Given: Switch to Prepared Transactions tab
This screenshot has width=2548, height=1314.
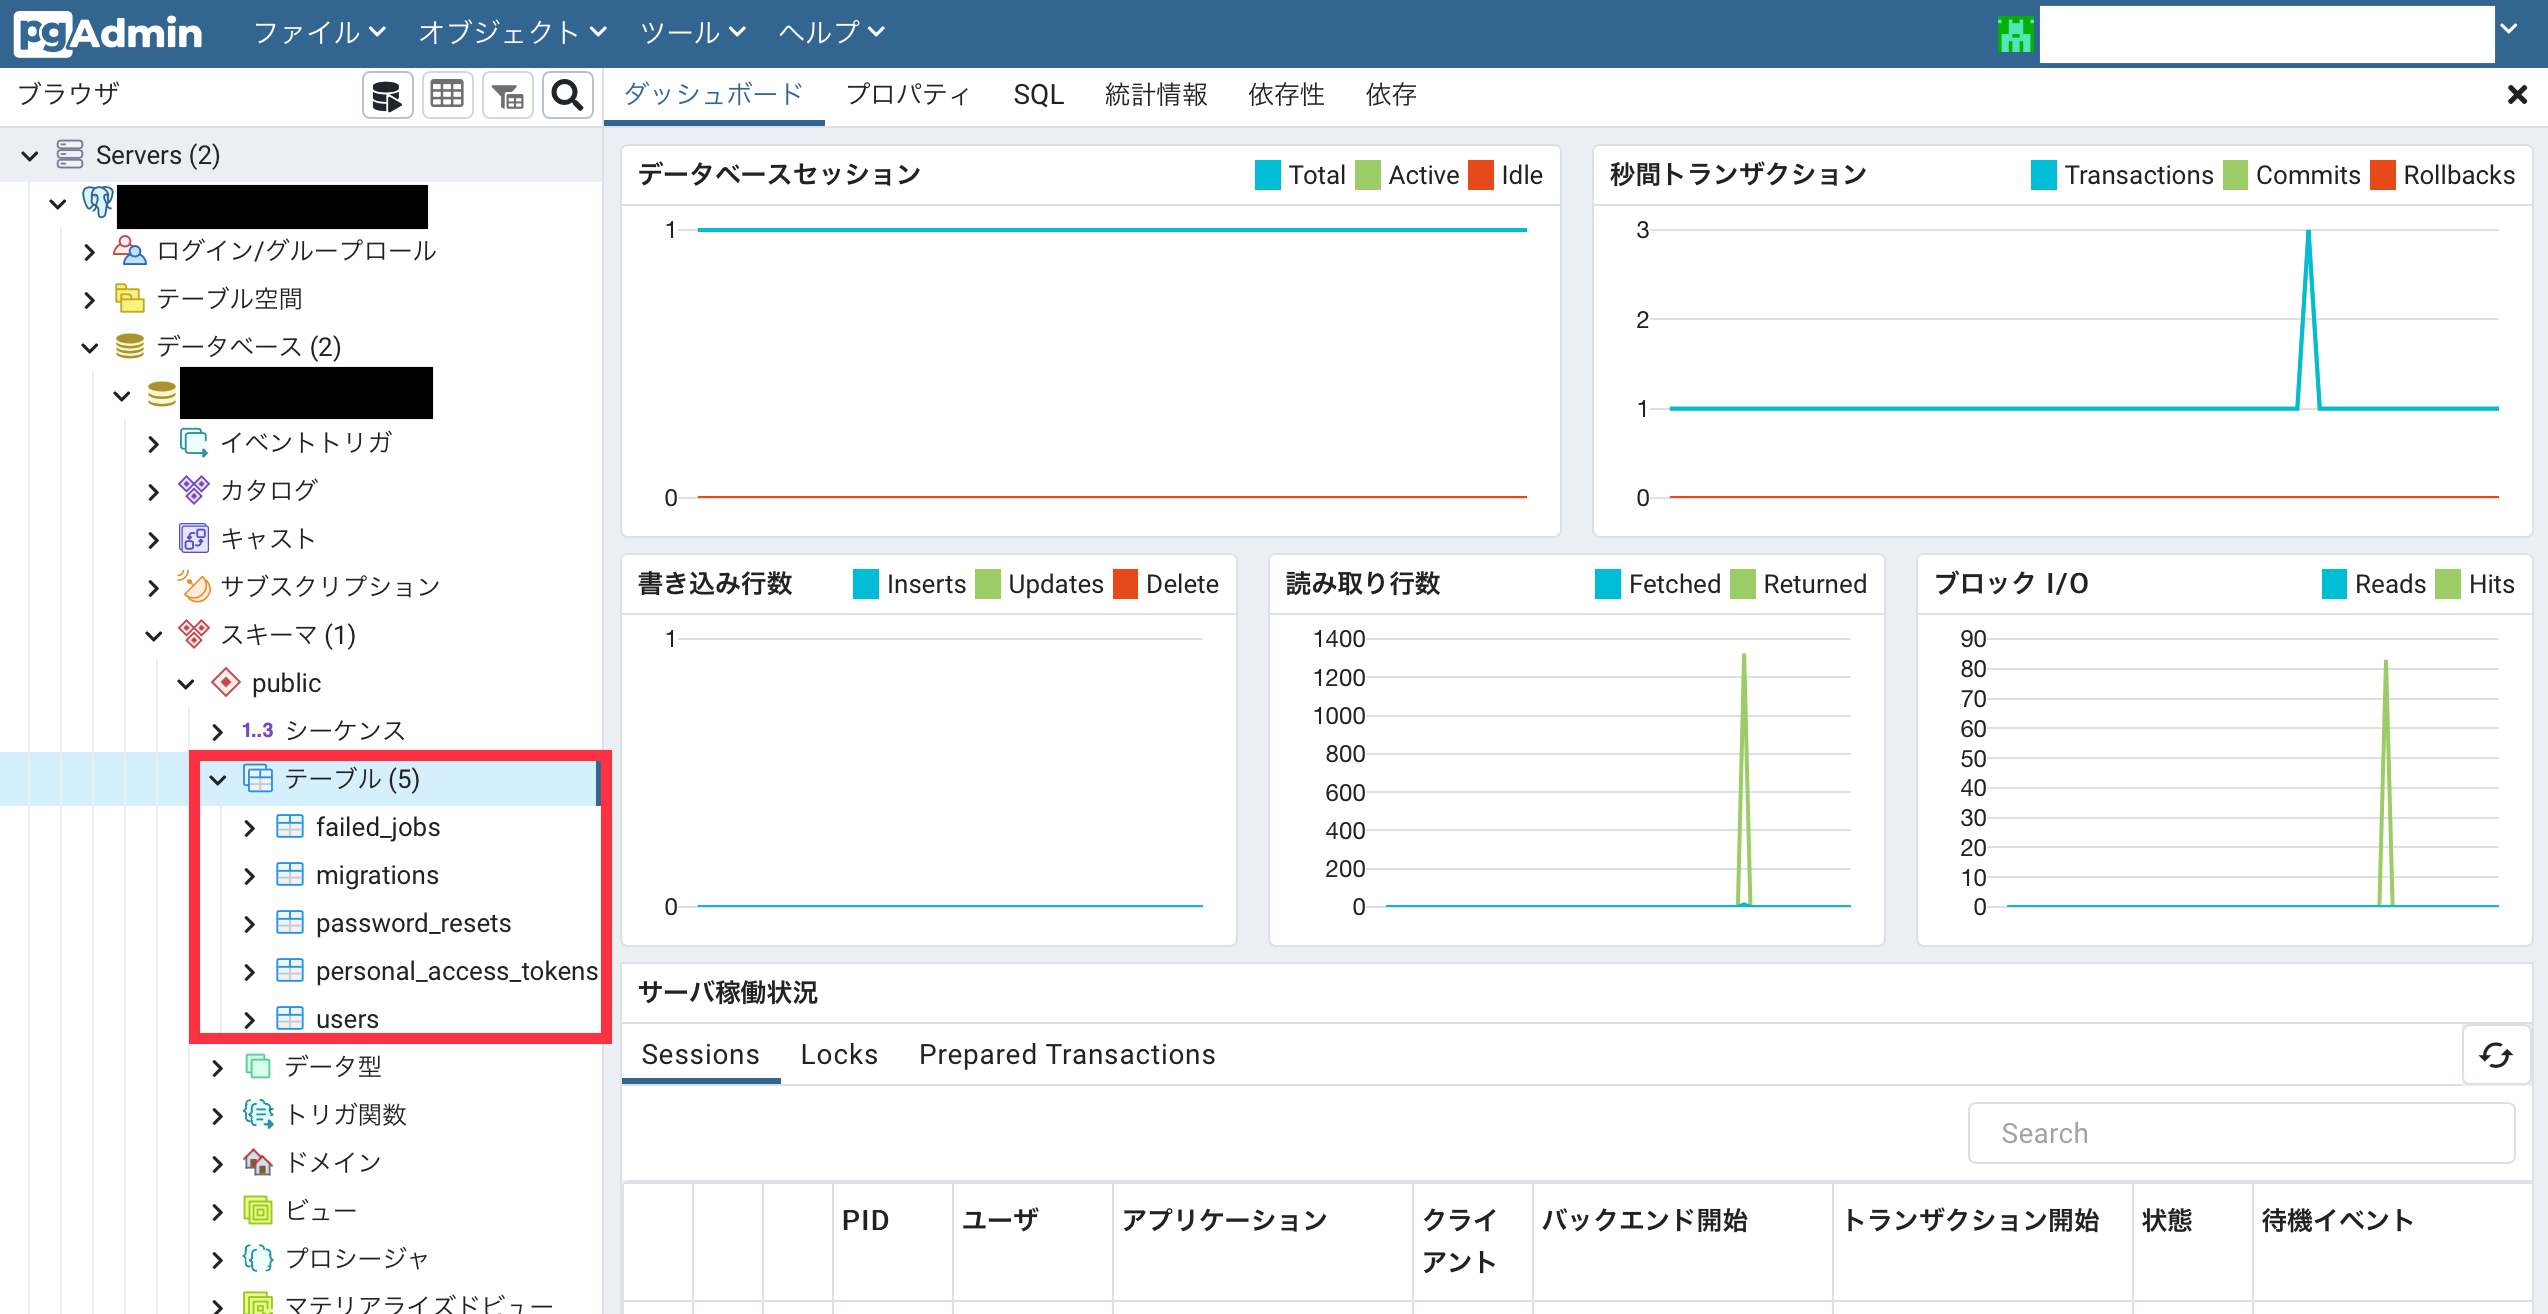Looking at the screenshot, I should point(1066,1055).
